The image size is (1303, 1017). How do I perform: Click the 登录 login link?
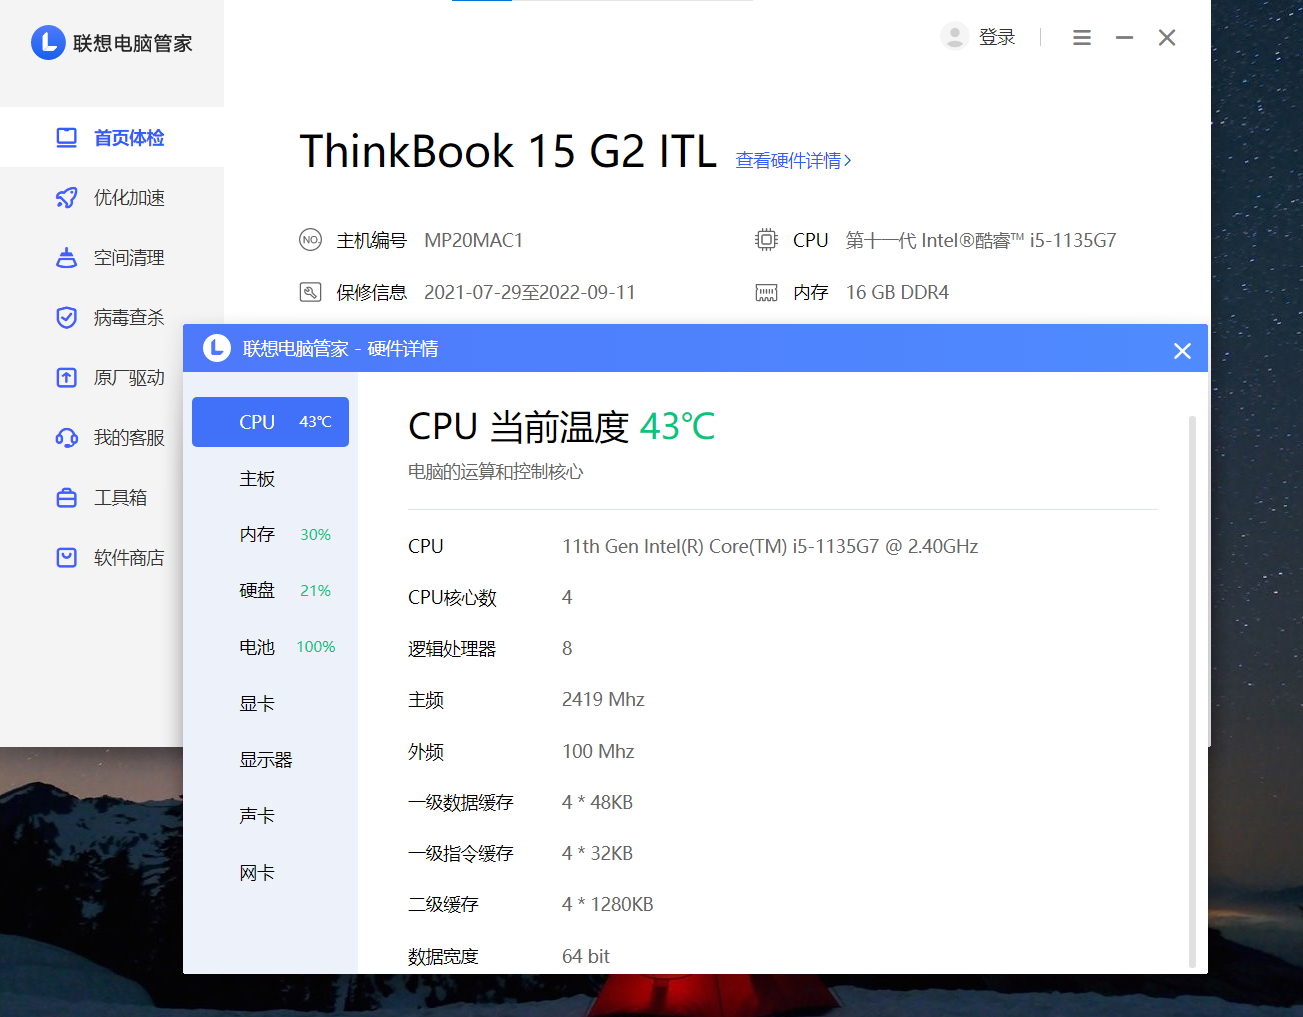click(997, 37)
